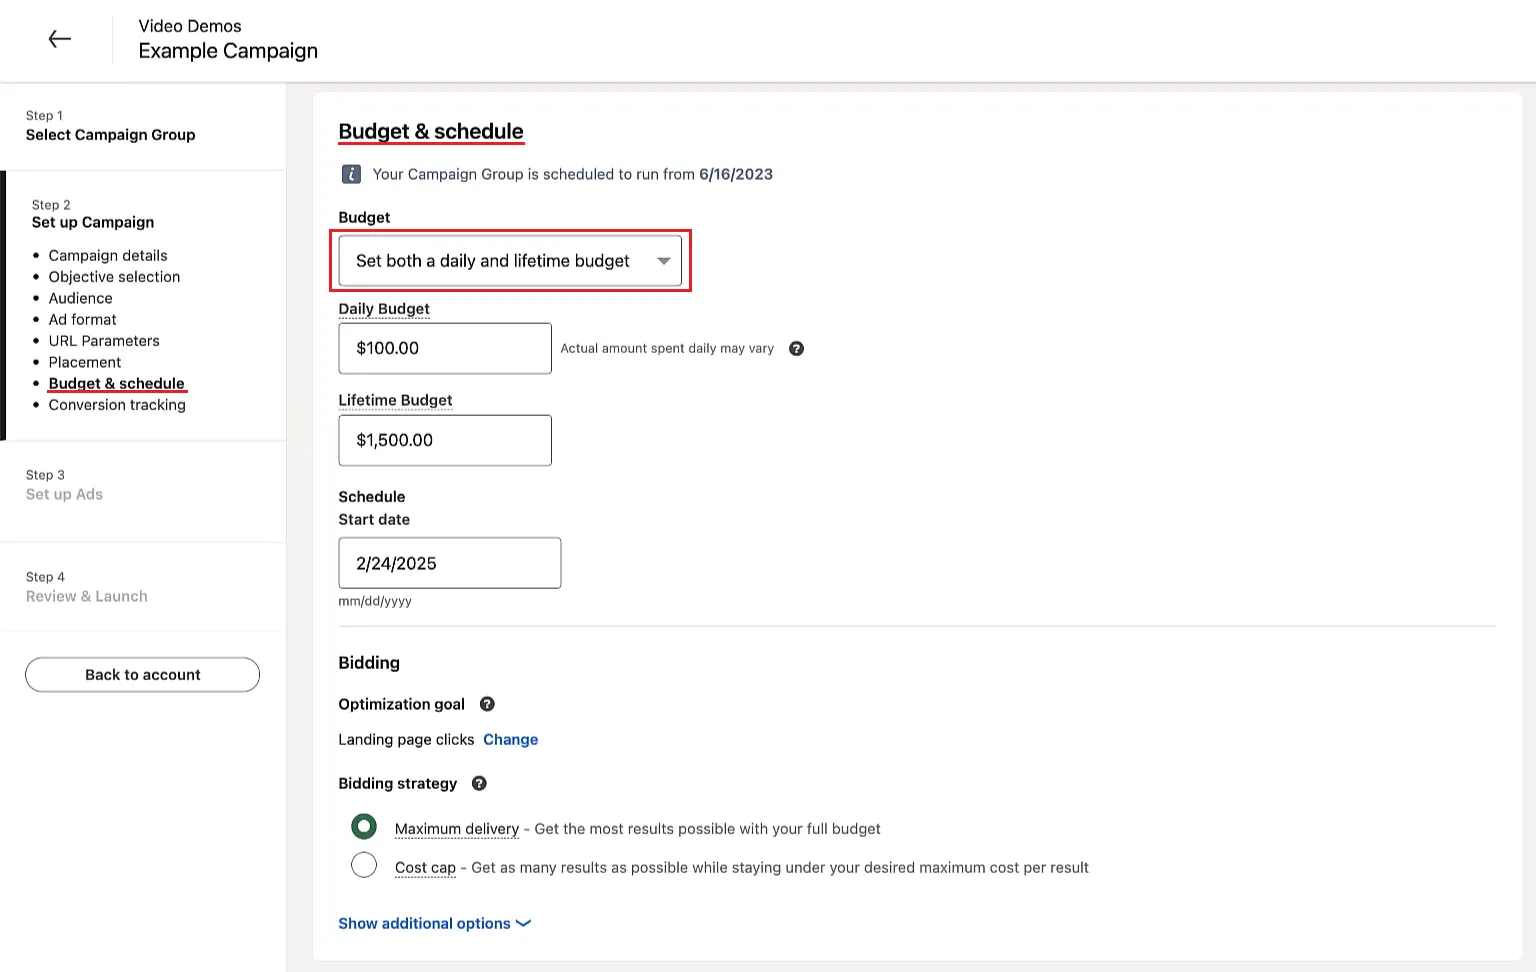The image size is (1536, 972).
Task: Open Ad format section
Action: [x=82, y=320]
